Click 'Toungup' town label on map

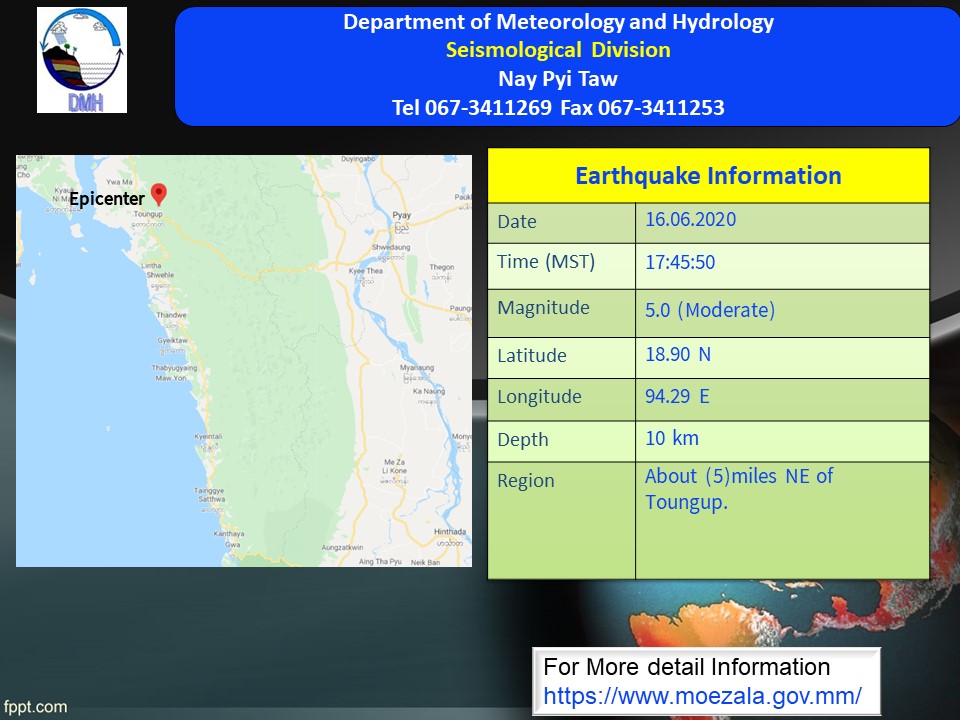tap(148, 214)
